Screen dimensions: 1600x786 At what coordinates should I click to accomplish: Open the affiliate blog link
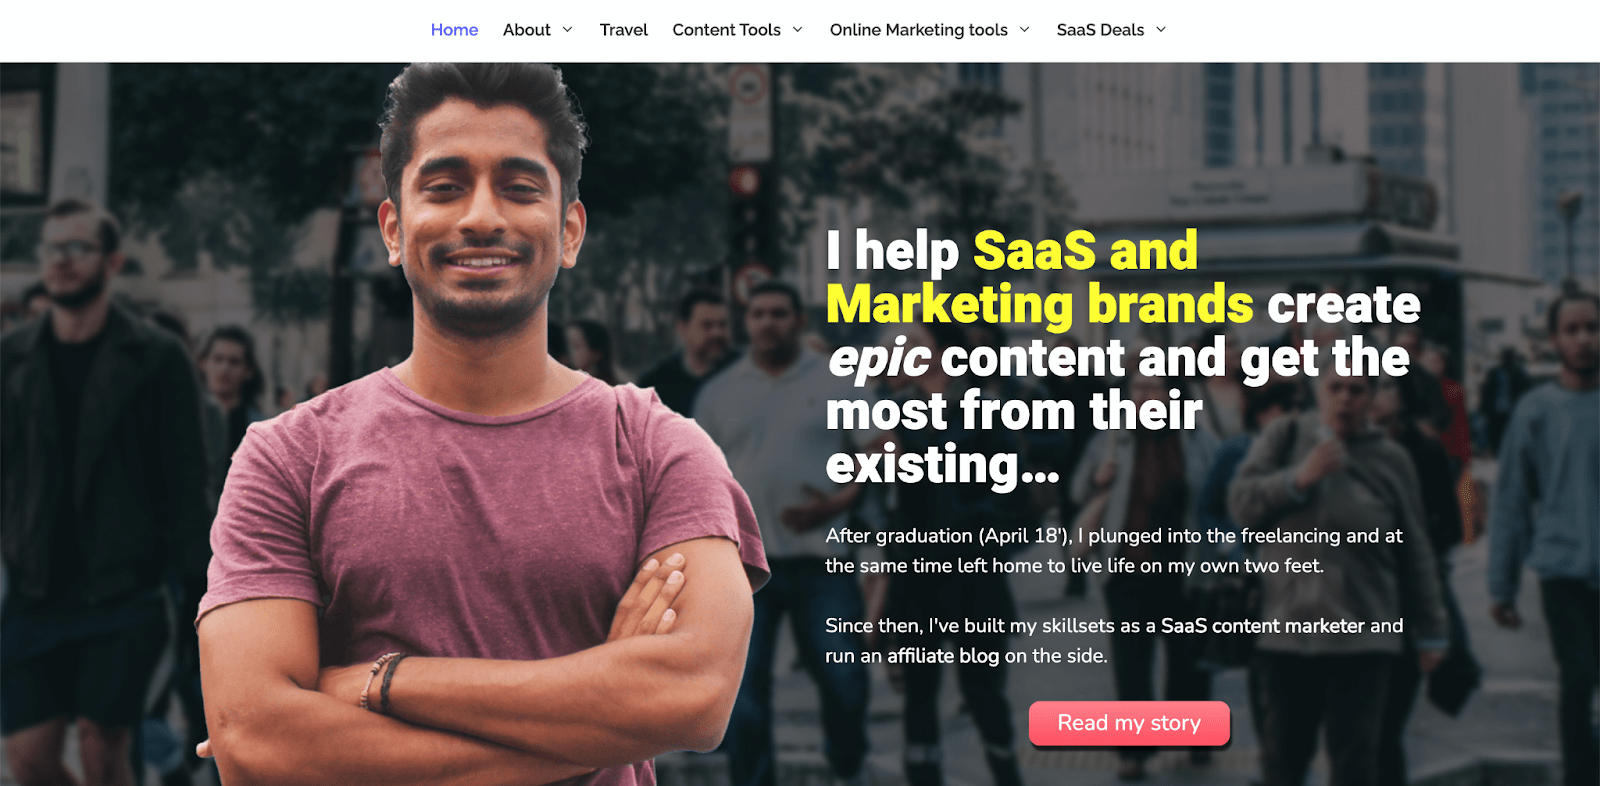coord(943,656)
